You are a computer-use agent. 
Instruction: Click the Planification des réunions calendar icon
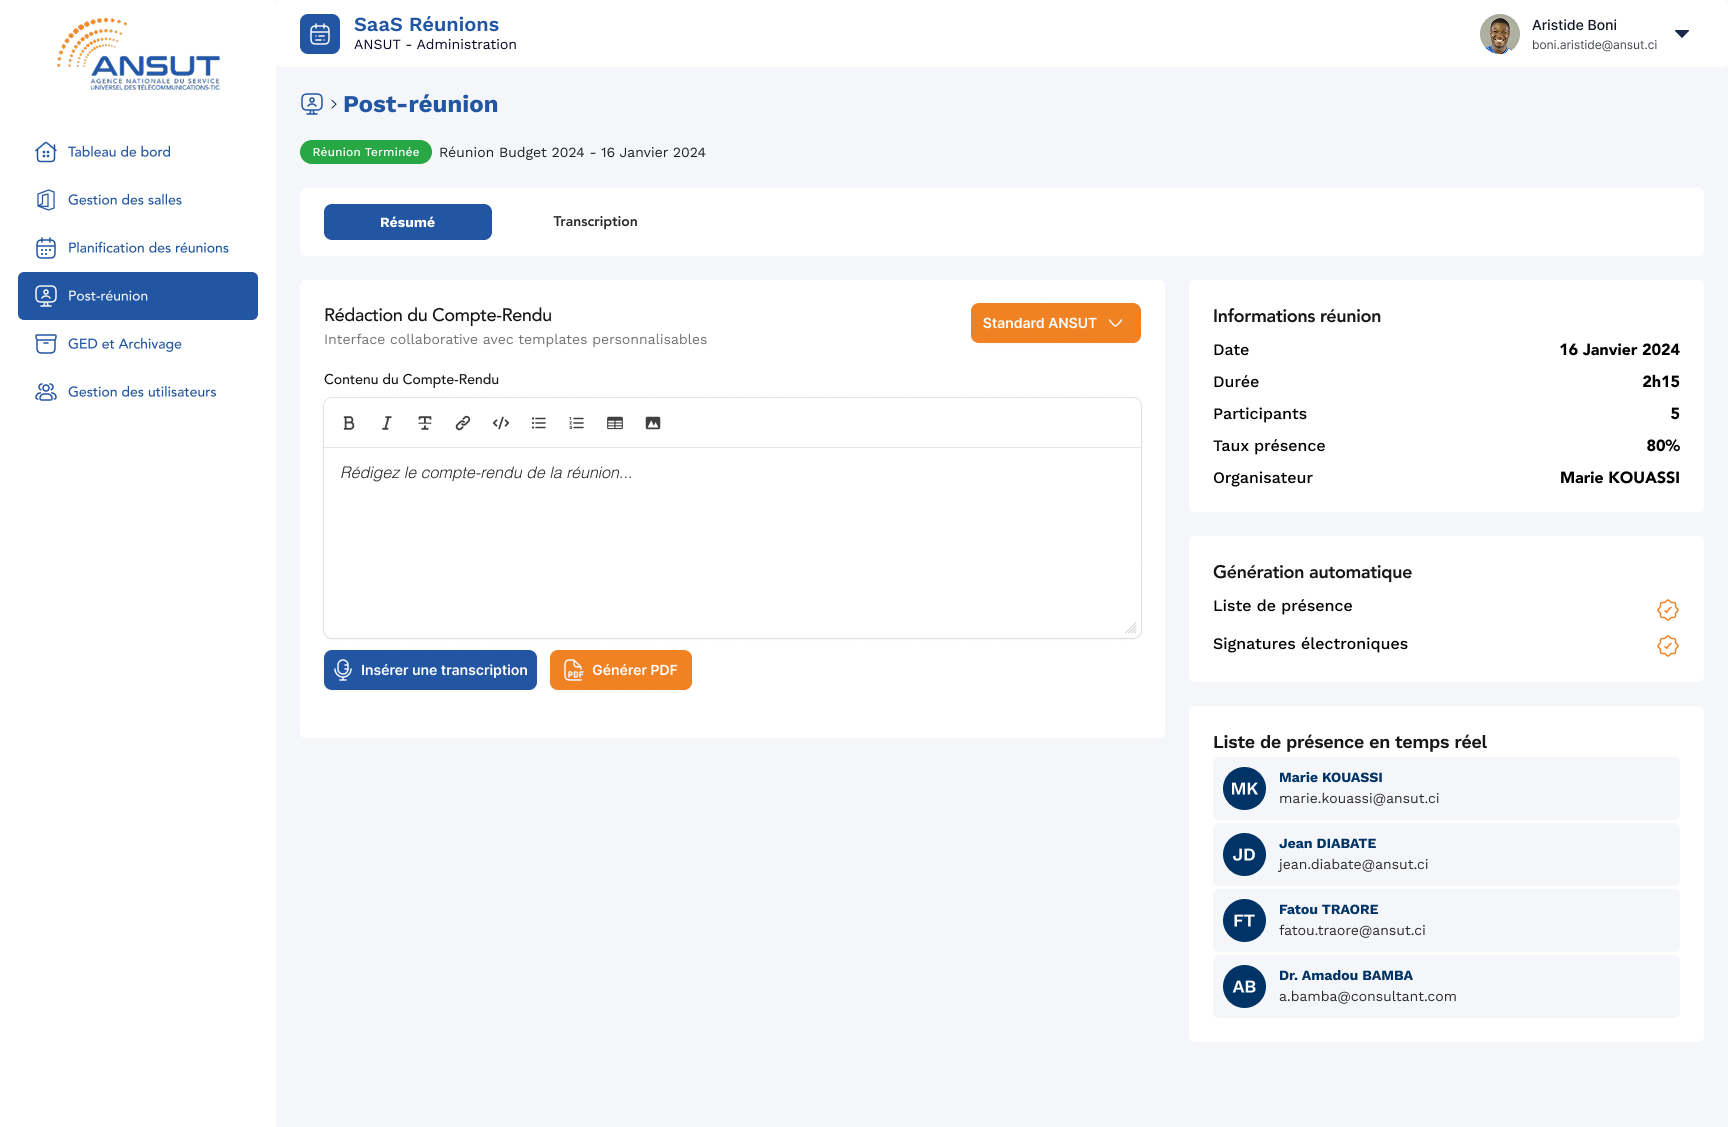click(x=46, y=248)
